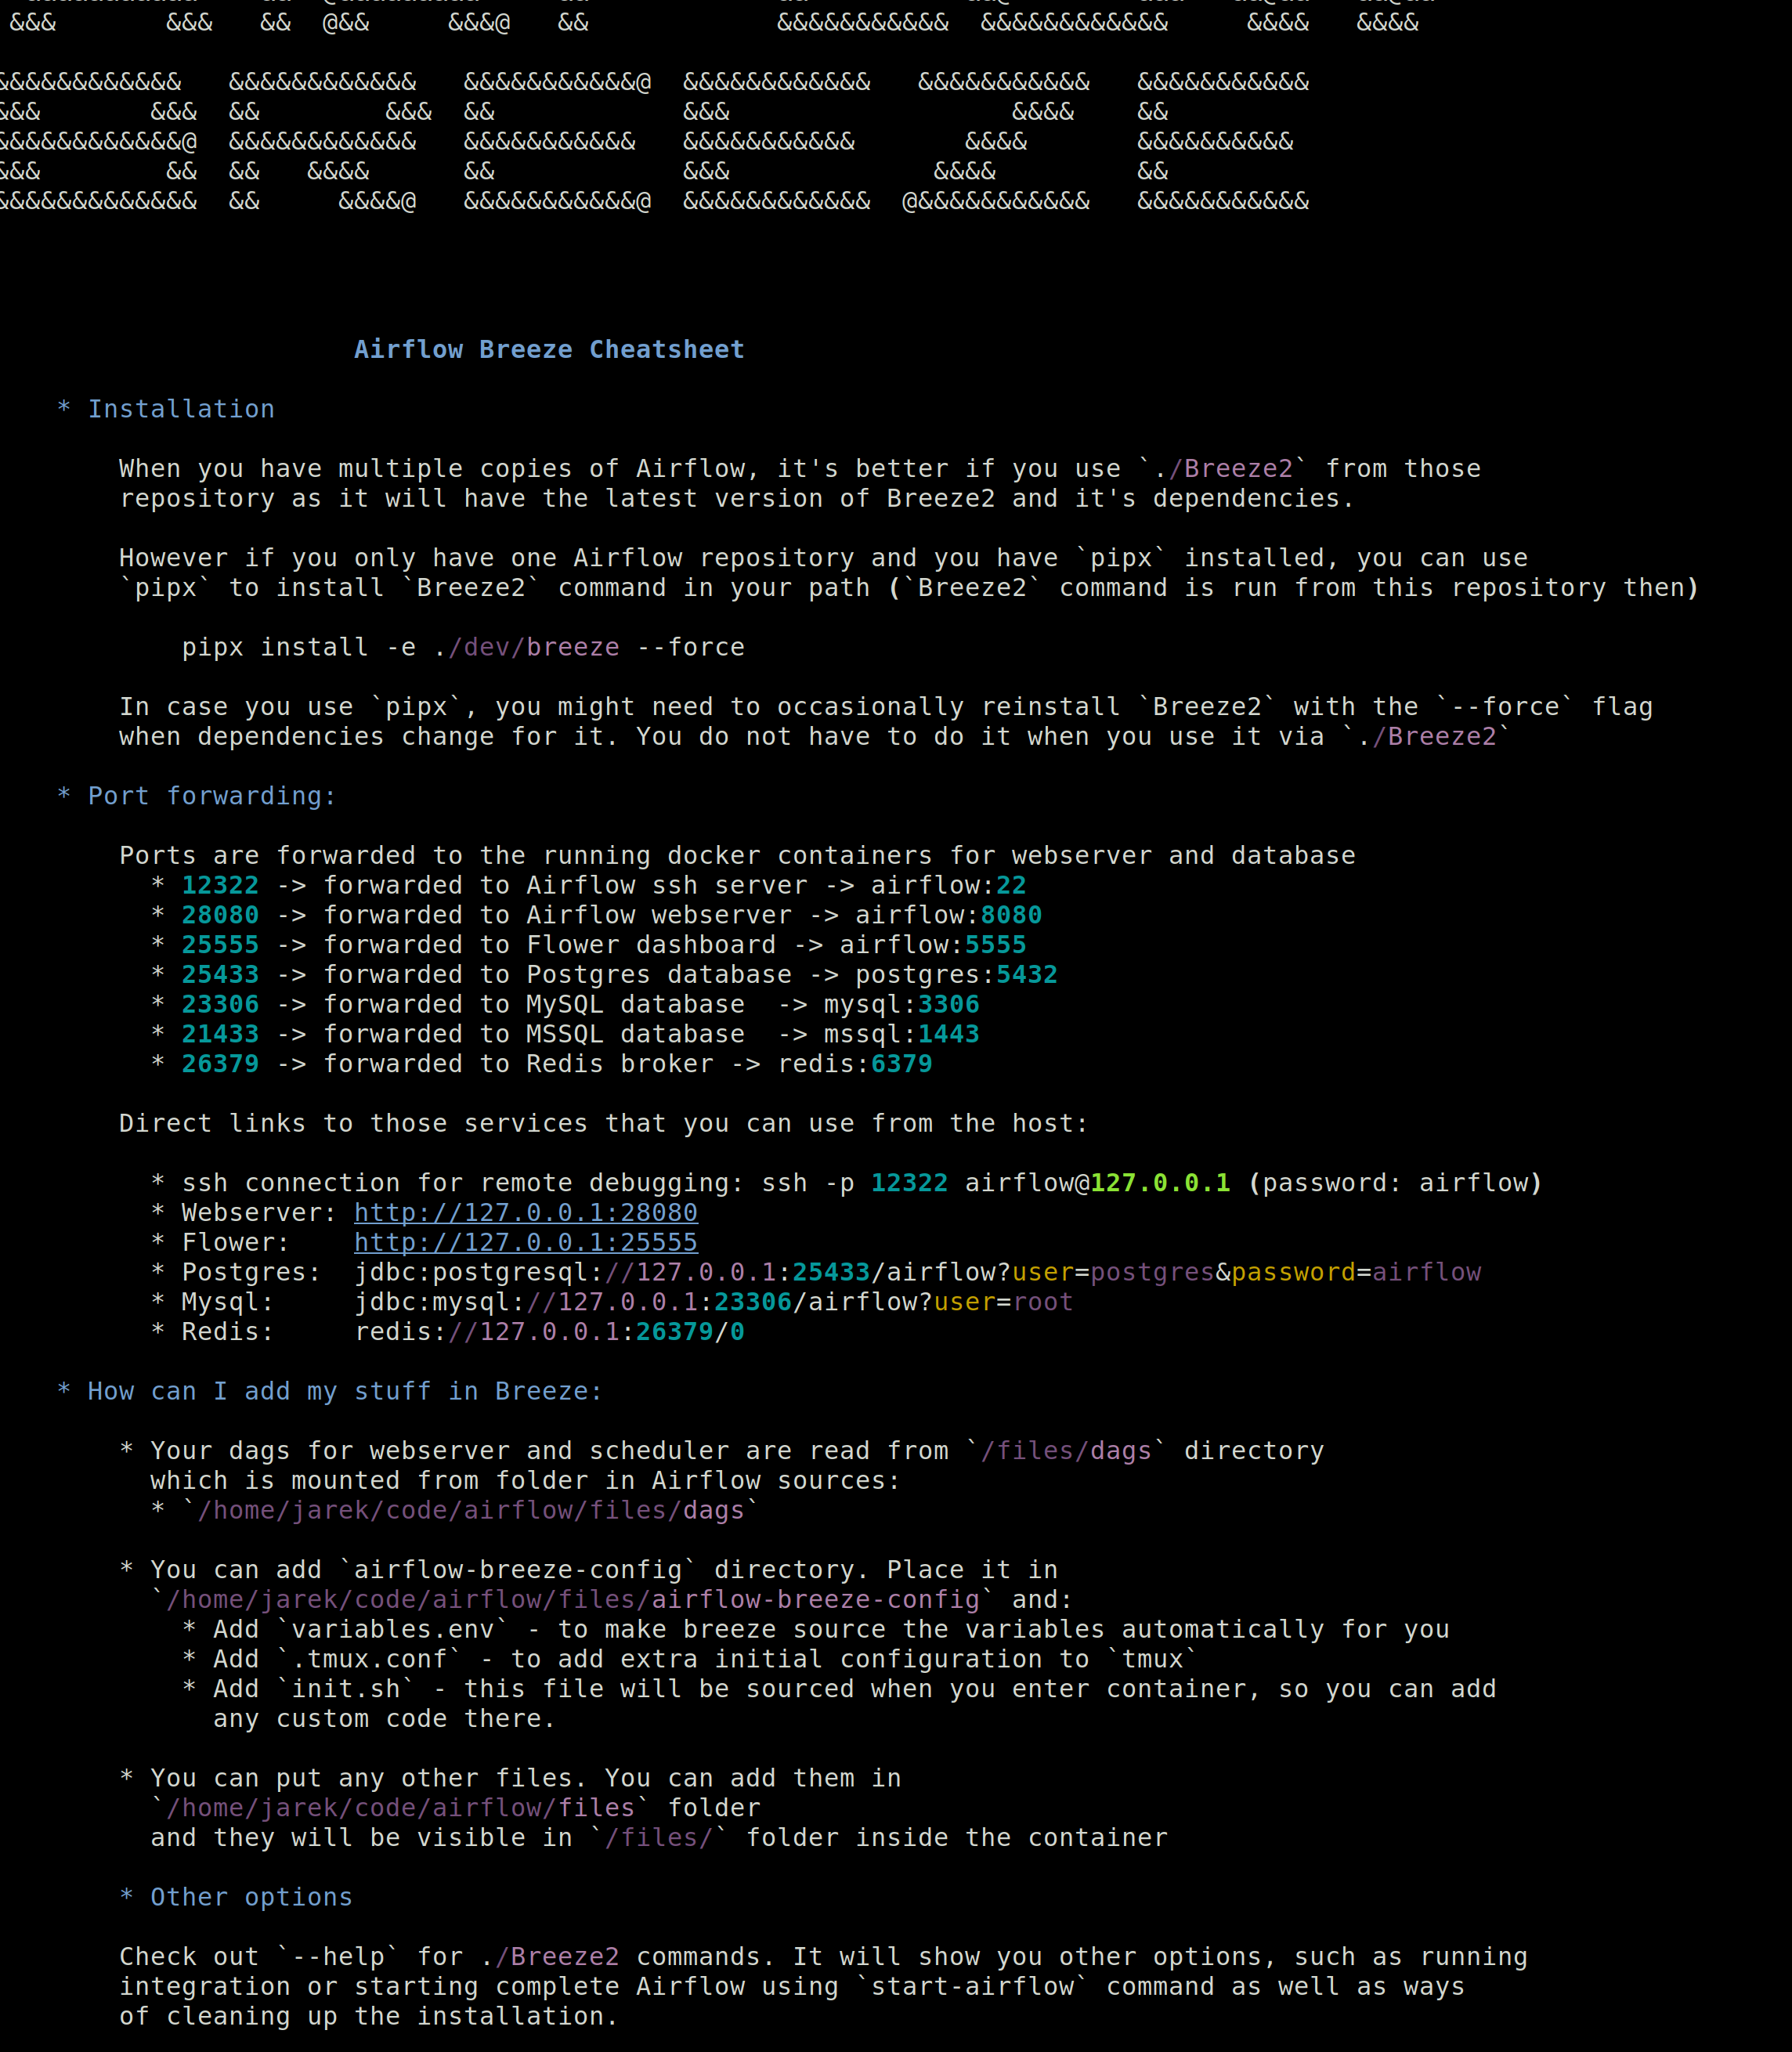Click port 26379 for Redis broker
Image resolution: width=1792 pixels, height=2052 pixels.
(220, 1064)
